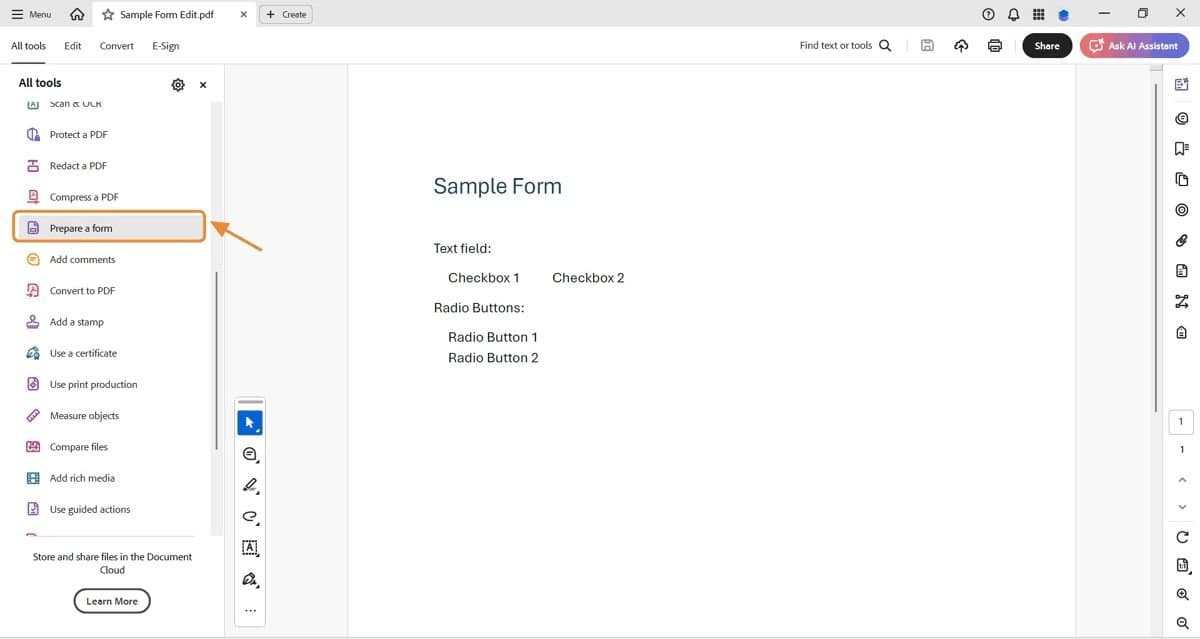Click the Print document icon
The image size is (1200, 639).
point(994,45)
